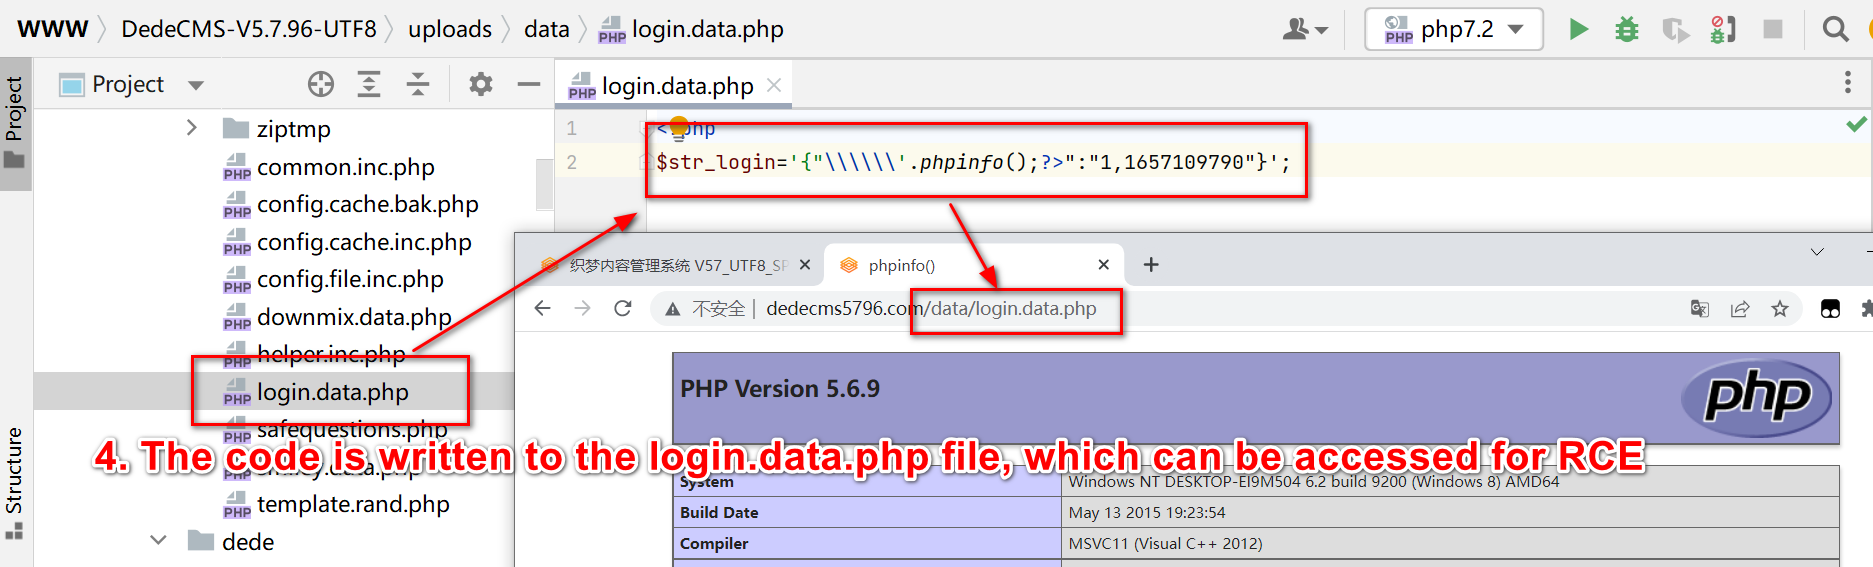
Task: Click the Compiler value MSVC11 cell
Action: click(1450, 543)
